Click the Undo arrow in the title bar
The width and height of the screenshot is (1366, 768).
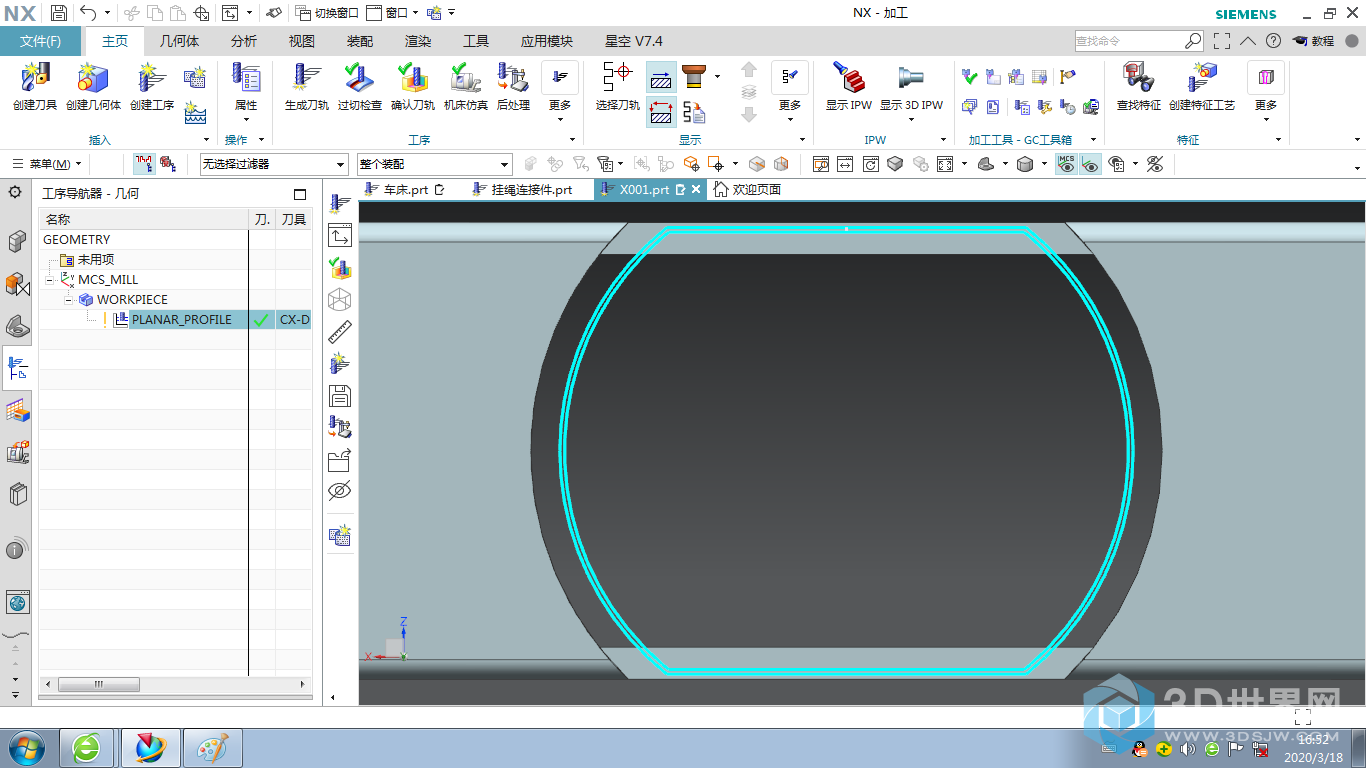[x=88, y=13]
